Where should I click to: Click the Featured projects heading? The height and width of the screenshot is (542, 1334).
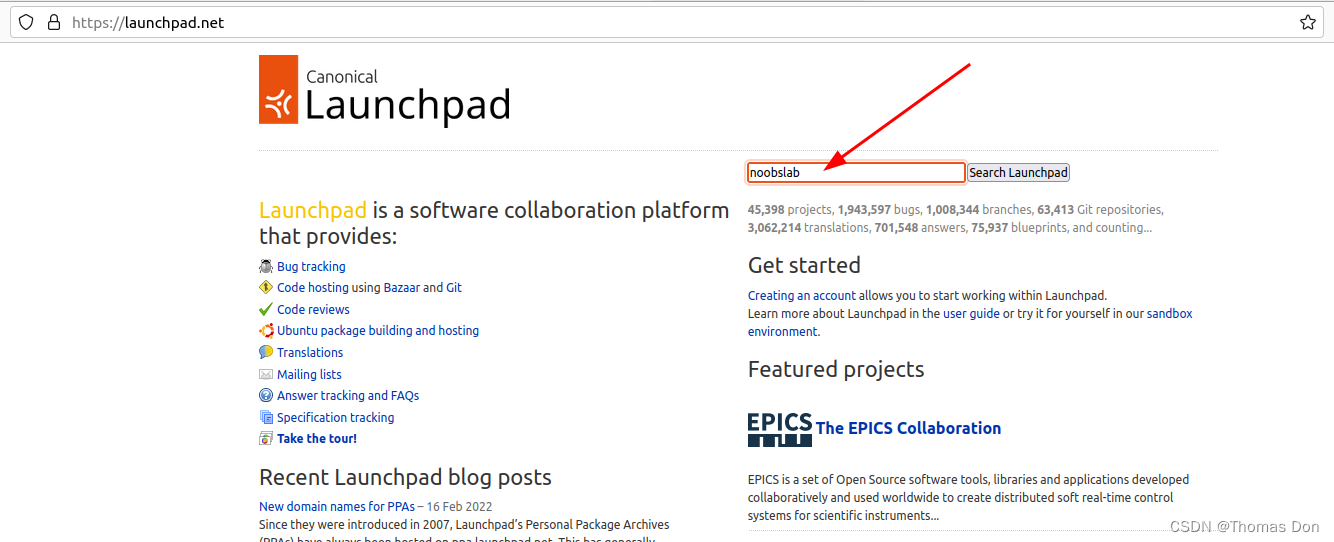tap(836, 369)
